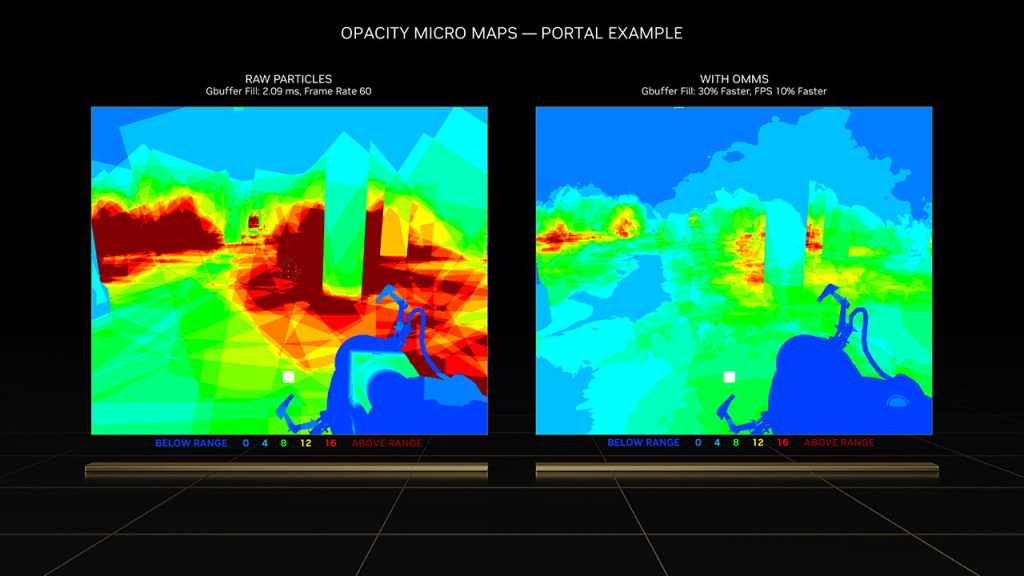
Task: Click "BELOW RANGE" in the right legend
Action: pyautogui.click(x=643, y=443)
